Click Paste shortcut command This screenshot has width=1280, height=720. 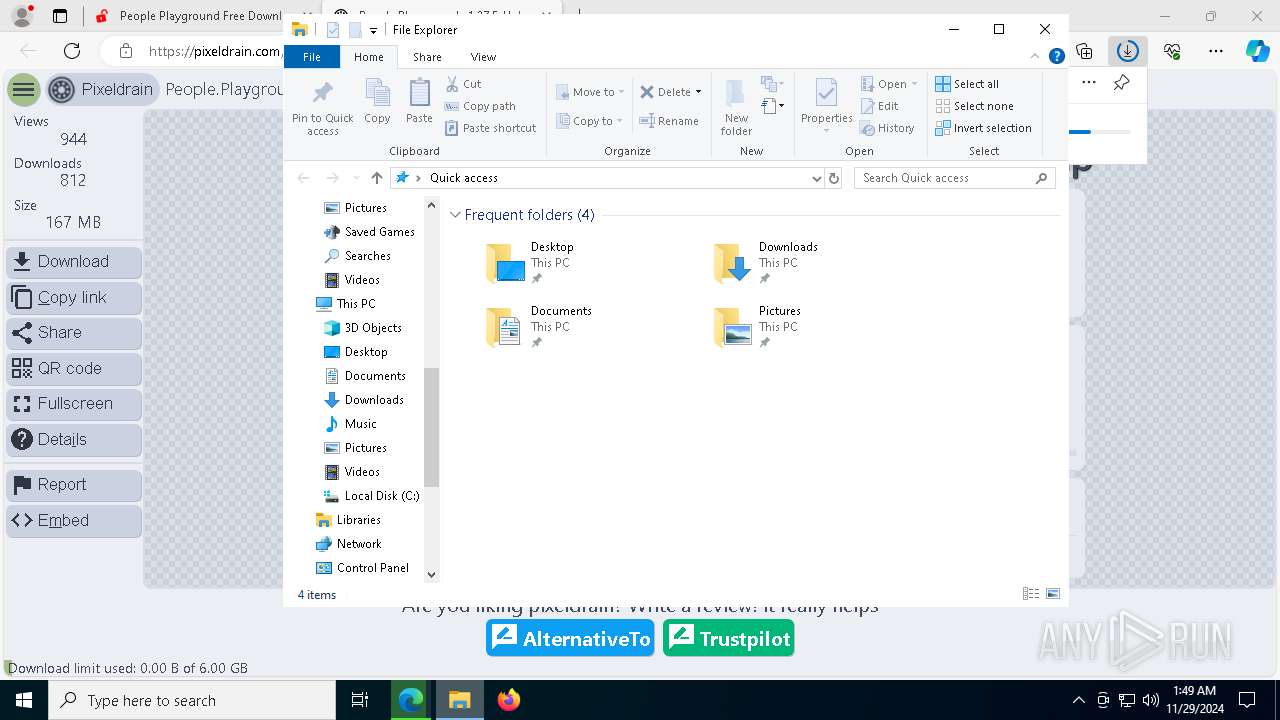click(491, 128)
